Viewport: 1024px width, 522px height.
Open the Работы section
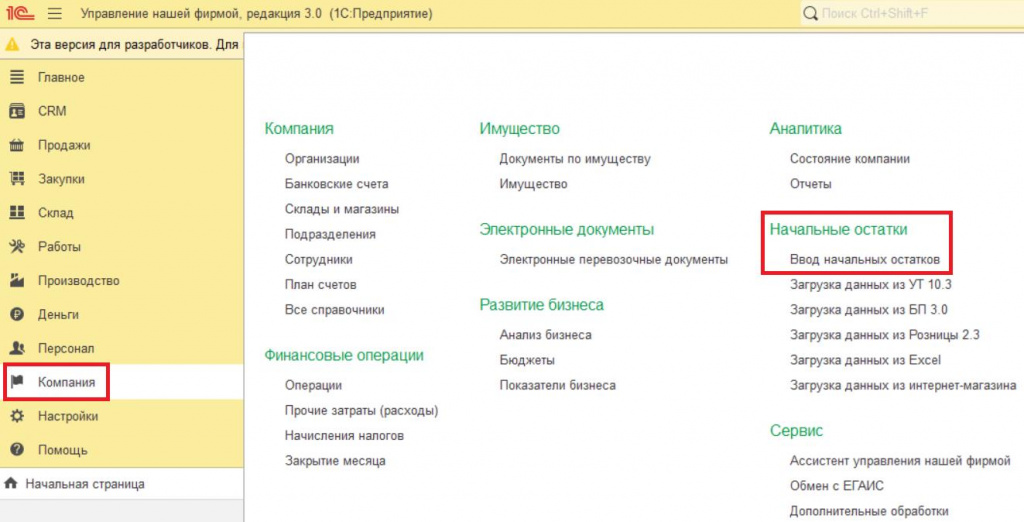pyautogui.click(x=59, y=247)
